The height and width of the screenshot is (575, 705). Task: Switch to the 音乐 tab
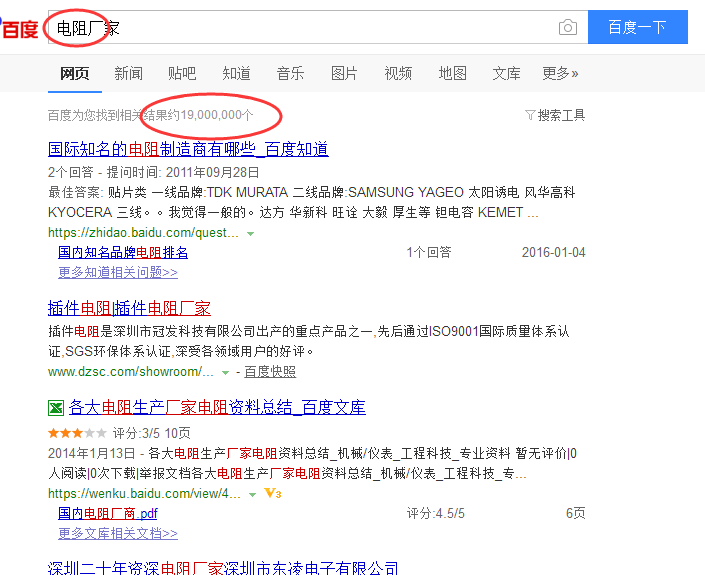tap(290, 73)
